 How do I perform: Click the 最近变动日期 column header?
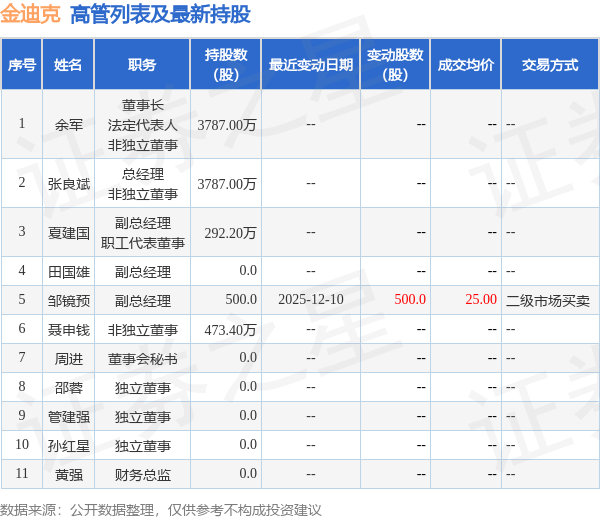(311, 65)
